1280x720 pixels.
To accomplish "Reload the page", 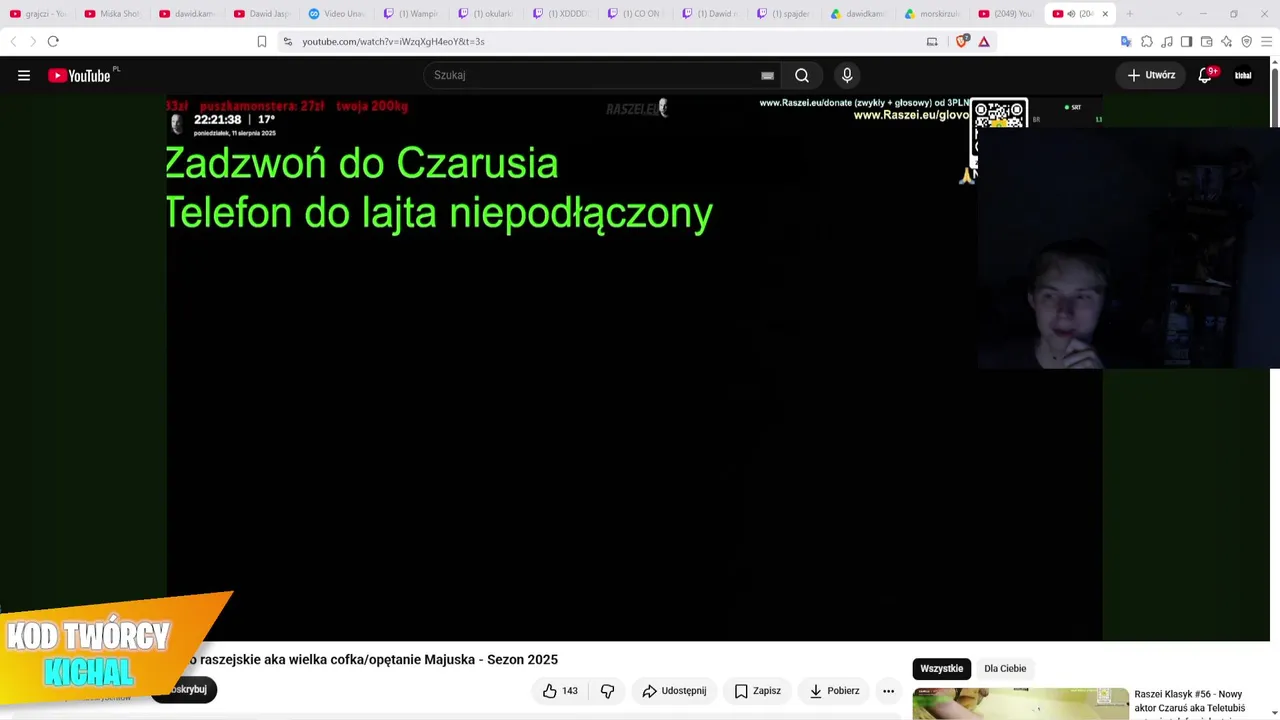I will (x=53, y=41).
